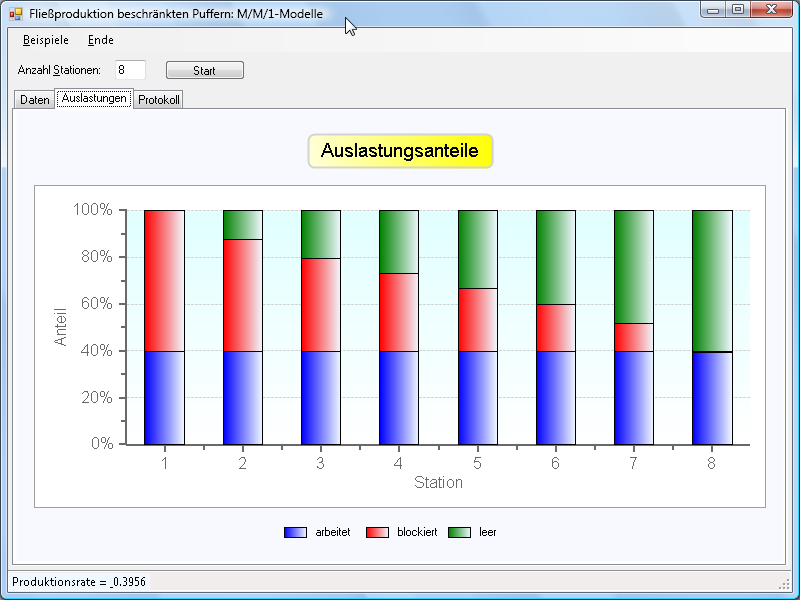Click the red blocked segment of station 3
The width and height of the screenshot is (800, 600).
click(321, 305)
